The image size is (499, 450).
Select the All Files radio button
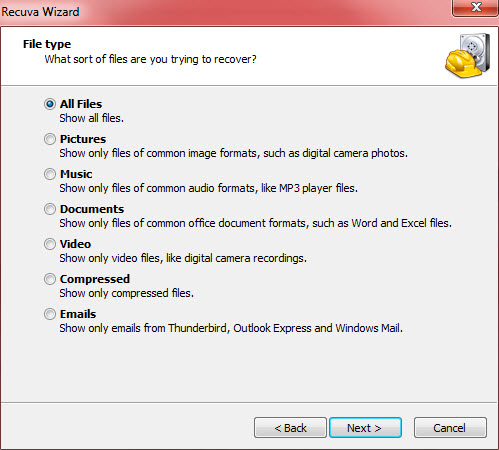(50, 104)
